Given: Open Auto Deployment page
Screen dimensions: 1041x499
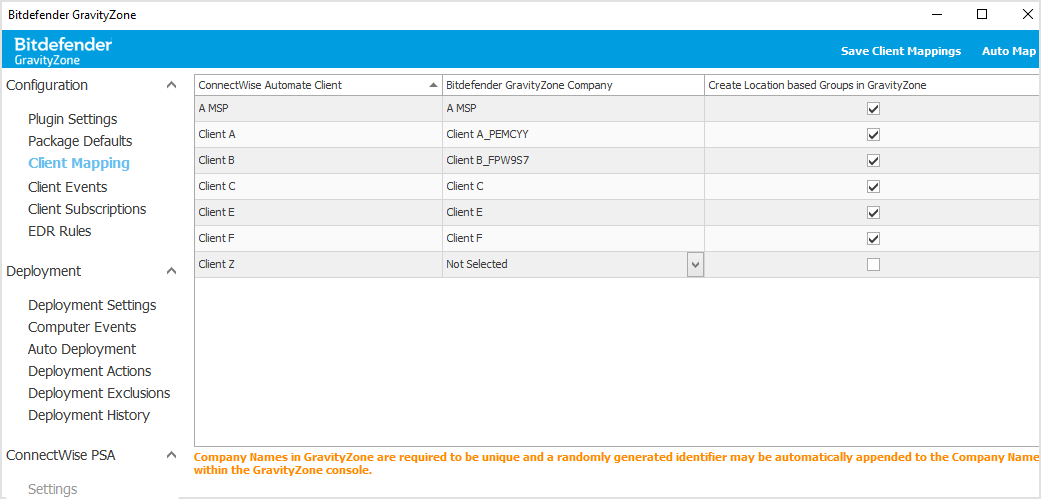Looking at the screenshot, I should pyautogui.click(x=82, y=349).
